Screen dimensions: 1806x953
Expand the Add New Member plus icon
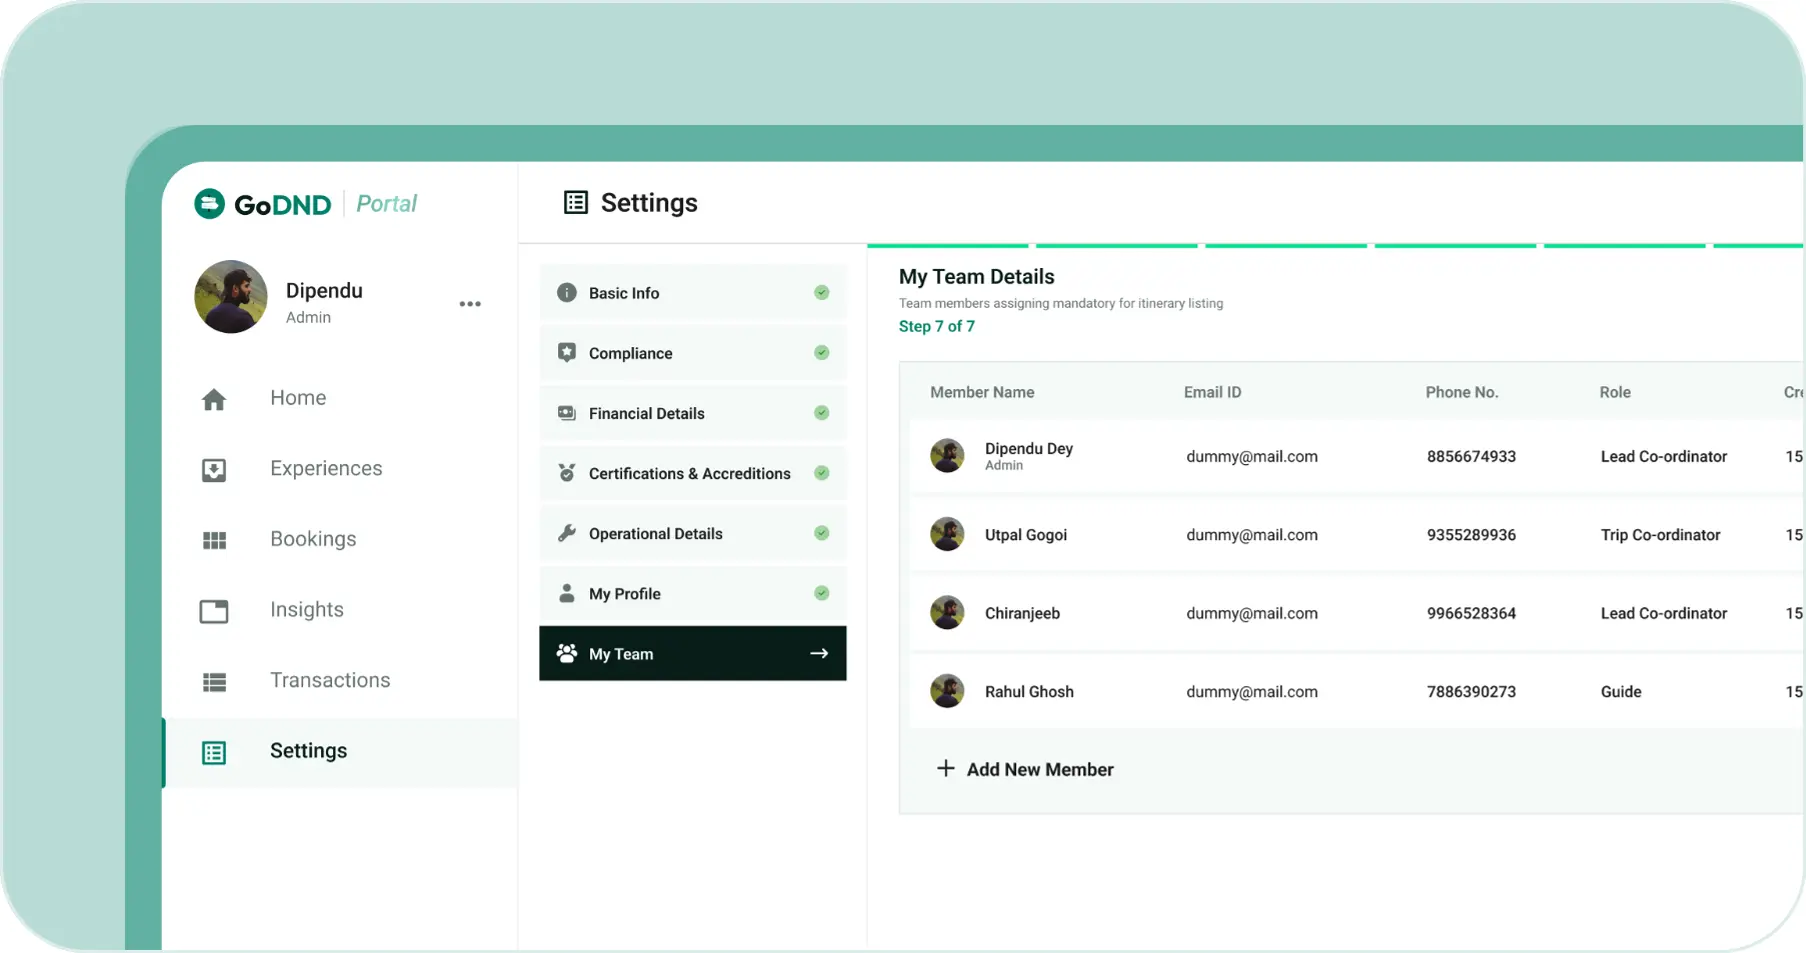(x=945, y=768)
